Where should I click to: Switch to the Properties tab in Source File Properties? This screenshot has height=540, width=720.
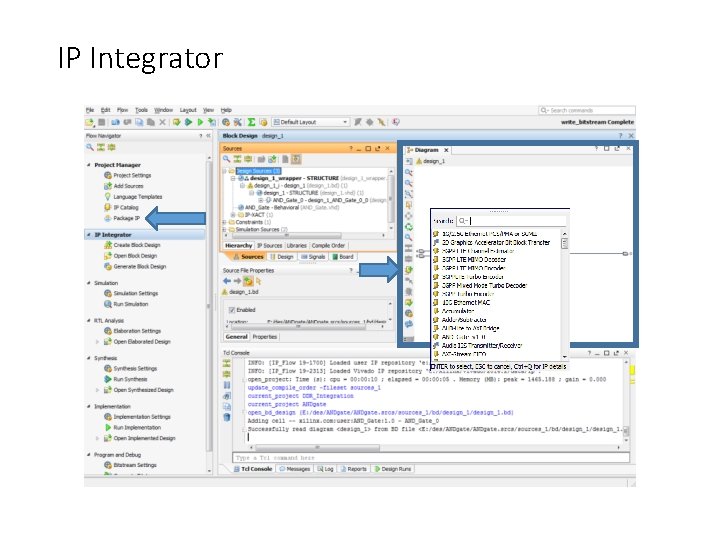(x=265, y=337)
